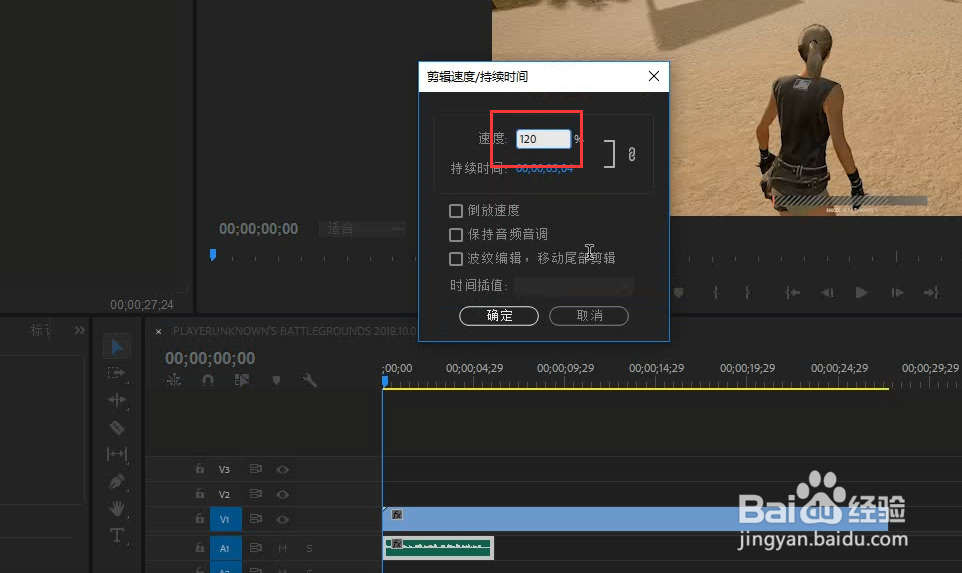Click 取消 to cancel dialog

click(589, 316)
